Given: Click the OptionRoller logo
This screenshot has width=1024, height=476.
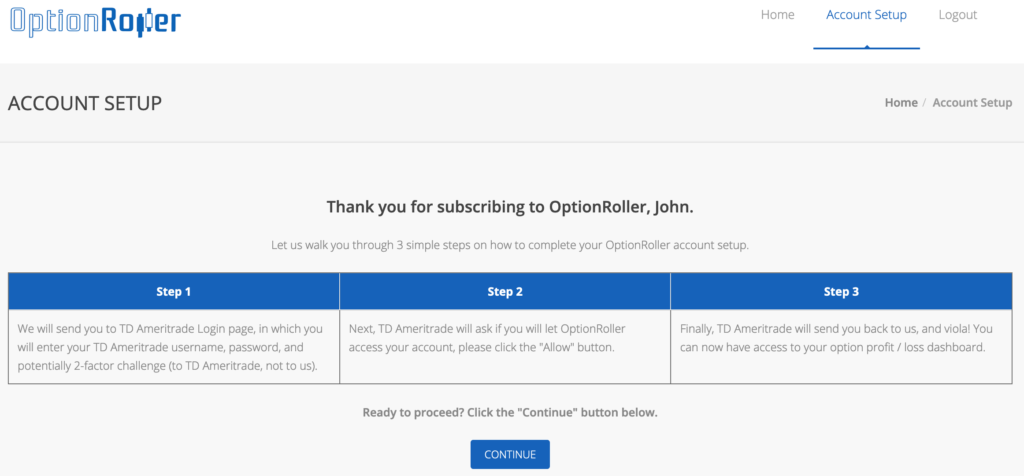Looking at the screenshot, I should [95, 21].
